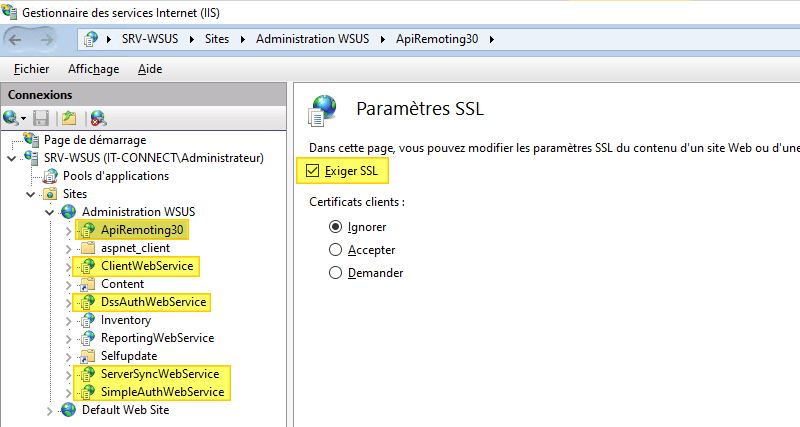Select the Accepter radio button
Image resolution: width=800 pixels, height=427 pixels.
[336, 250]
